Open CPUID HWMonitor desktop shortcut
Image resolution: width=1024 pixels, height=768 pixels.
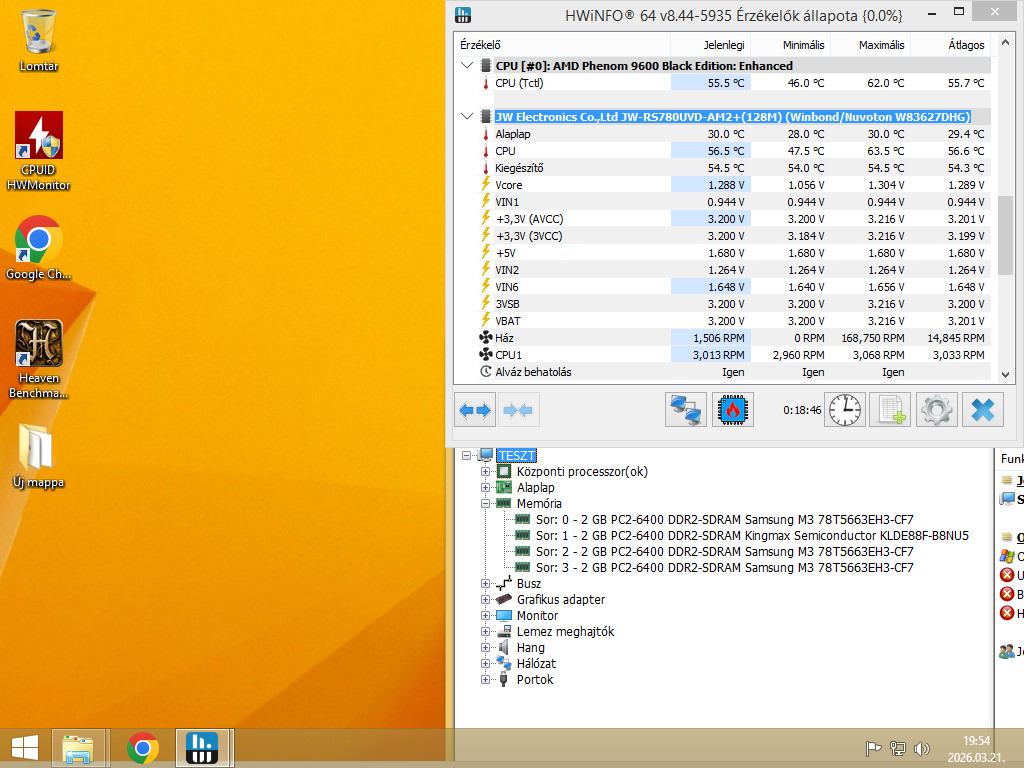[x=39, y=151]
